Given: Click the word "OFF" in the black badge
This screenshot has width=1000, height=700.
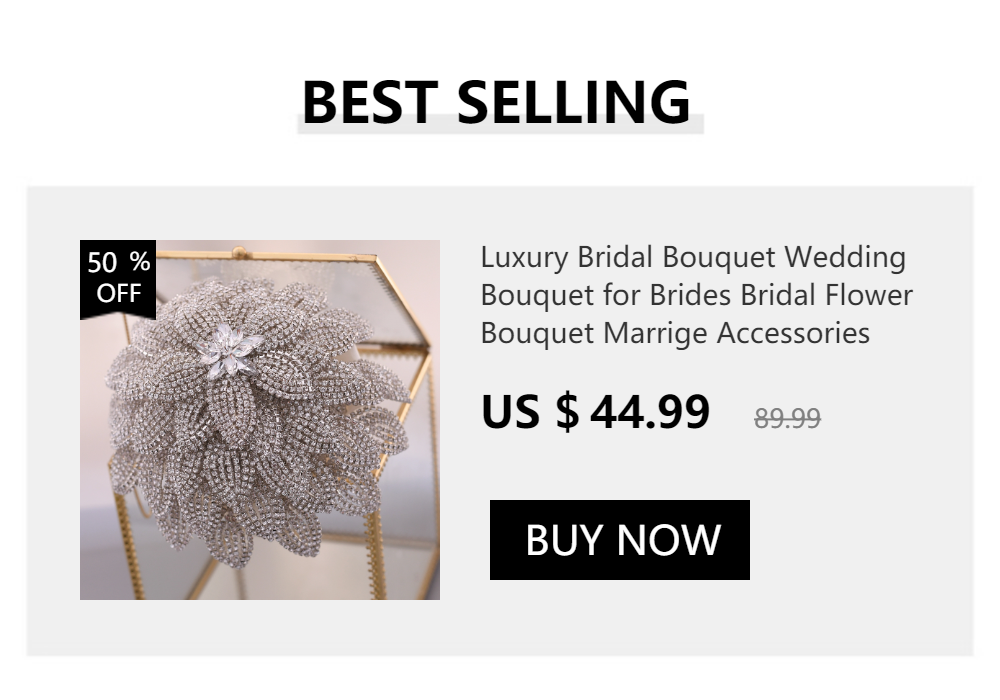Looking at the screenshot, I should tap(119, 293).
